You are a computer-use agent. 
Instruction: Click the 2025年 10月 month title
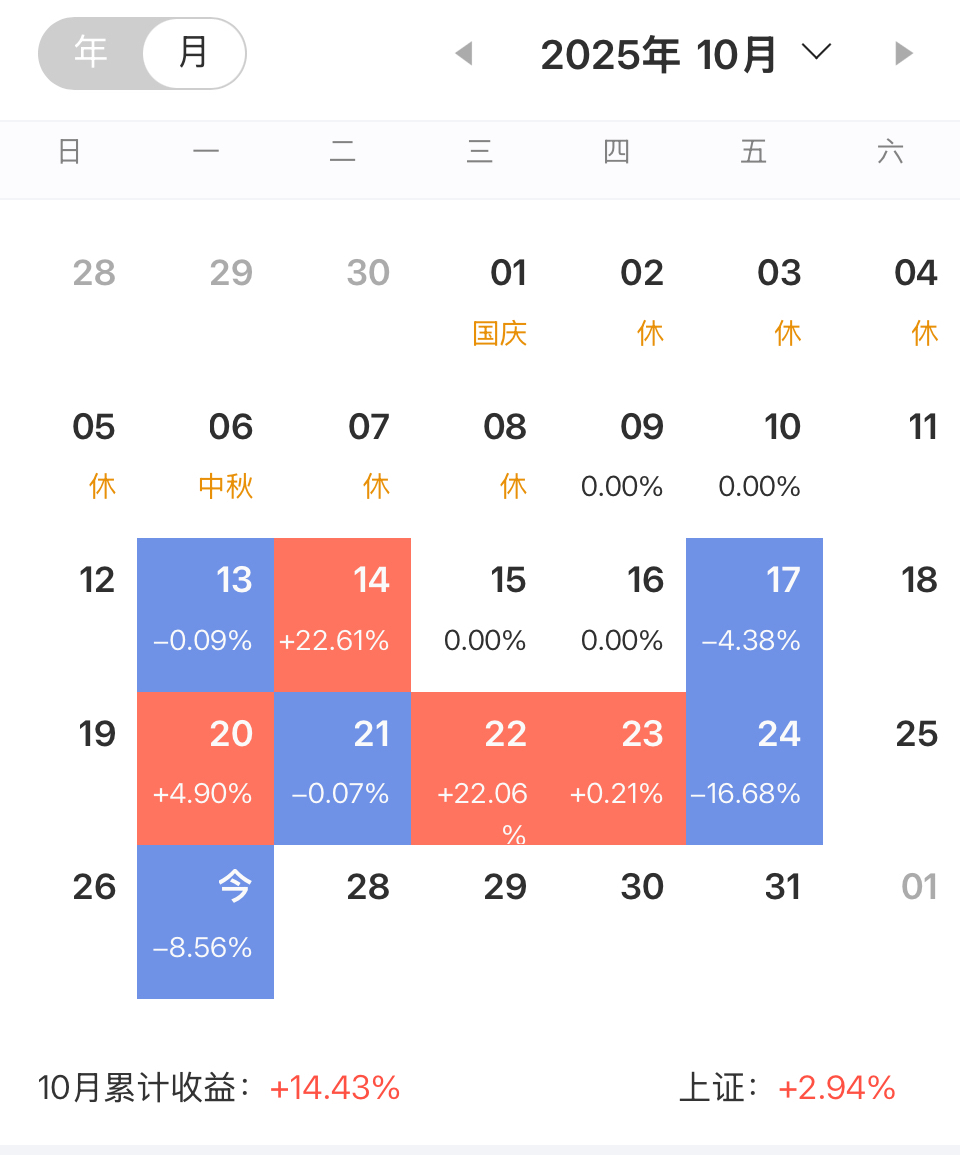coord(658,55)
